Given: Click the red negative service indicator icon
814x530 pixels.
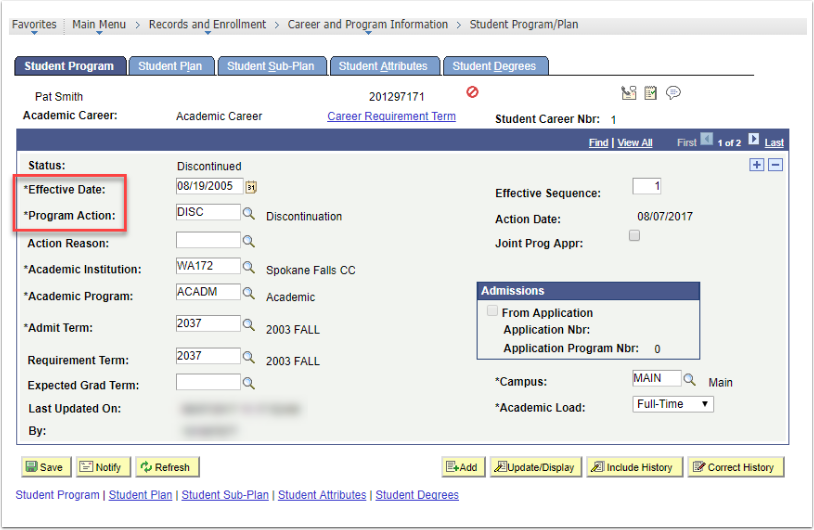Looking at the screenshot, I should point(472,92).
